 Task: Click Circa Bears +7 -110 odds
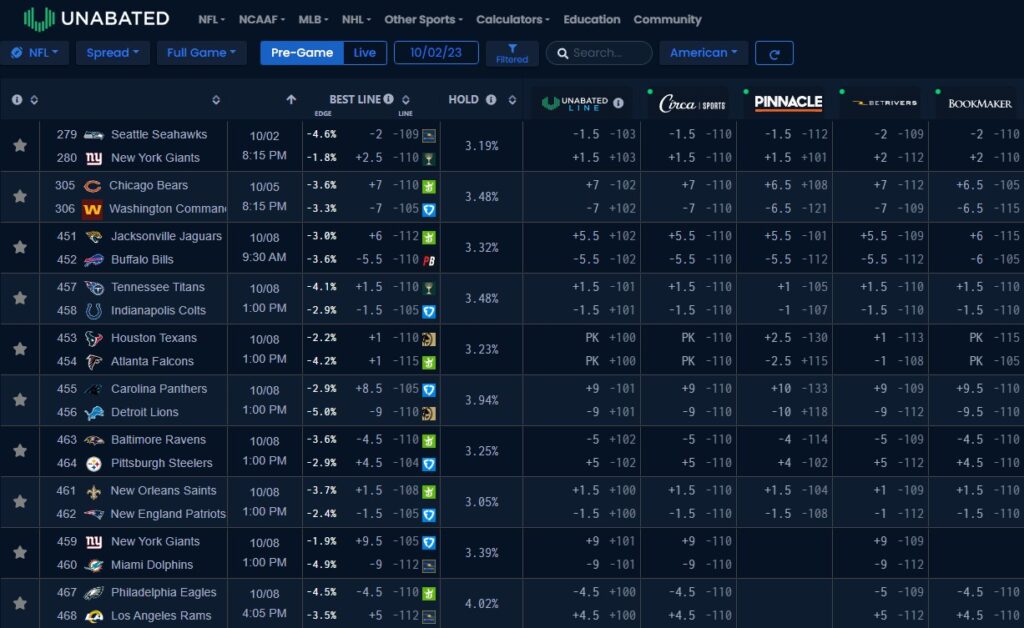[x=706, y=185]
